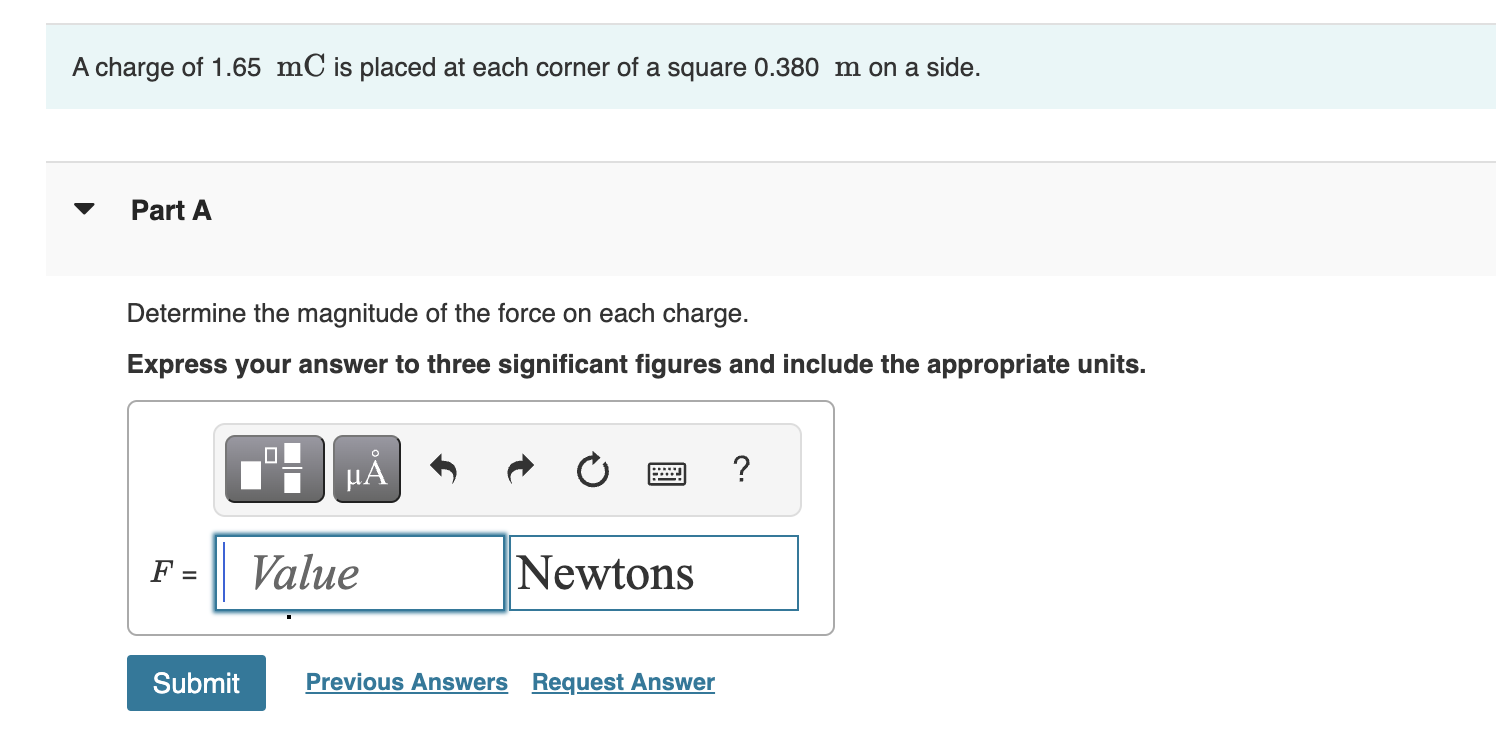Select the Newtons units box
The width and height of the screenshot is (1496, 756).
[653, 572]
